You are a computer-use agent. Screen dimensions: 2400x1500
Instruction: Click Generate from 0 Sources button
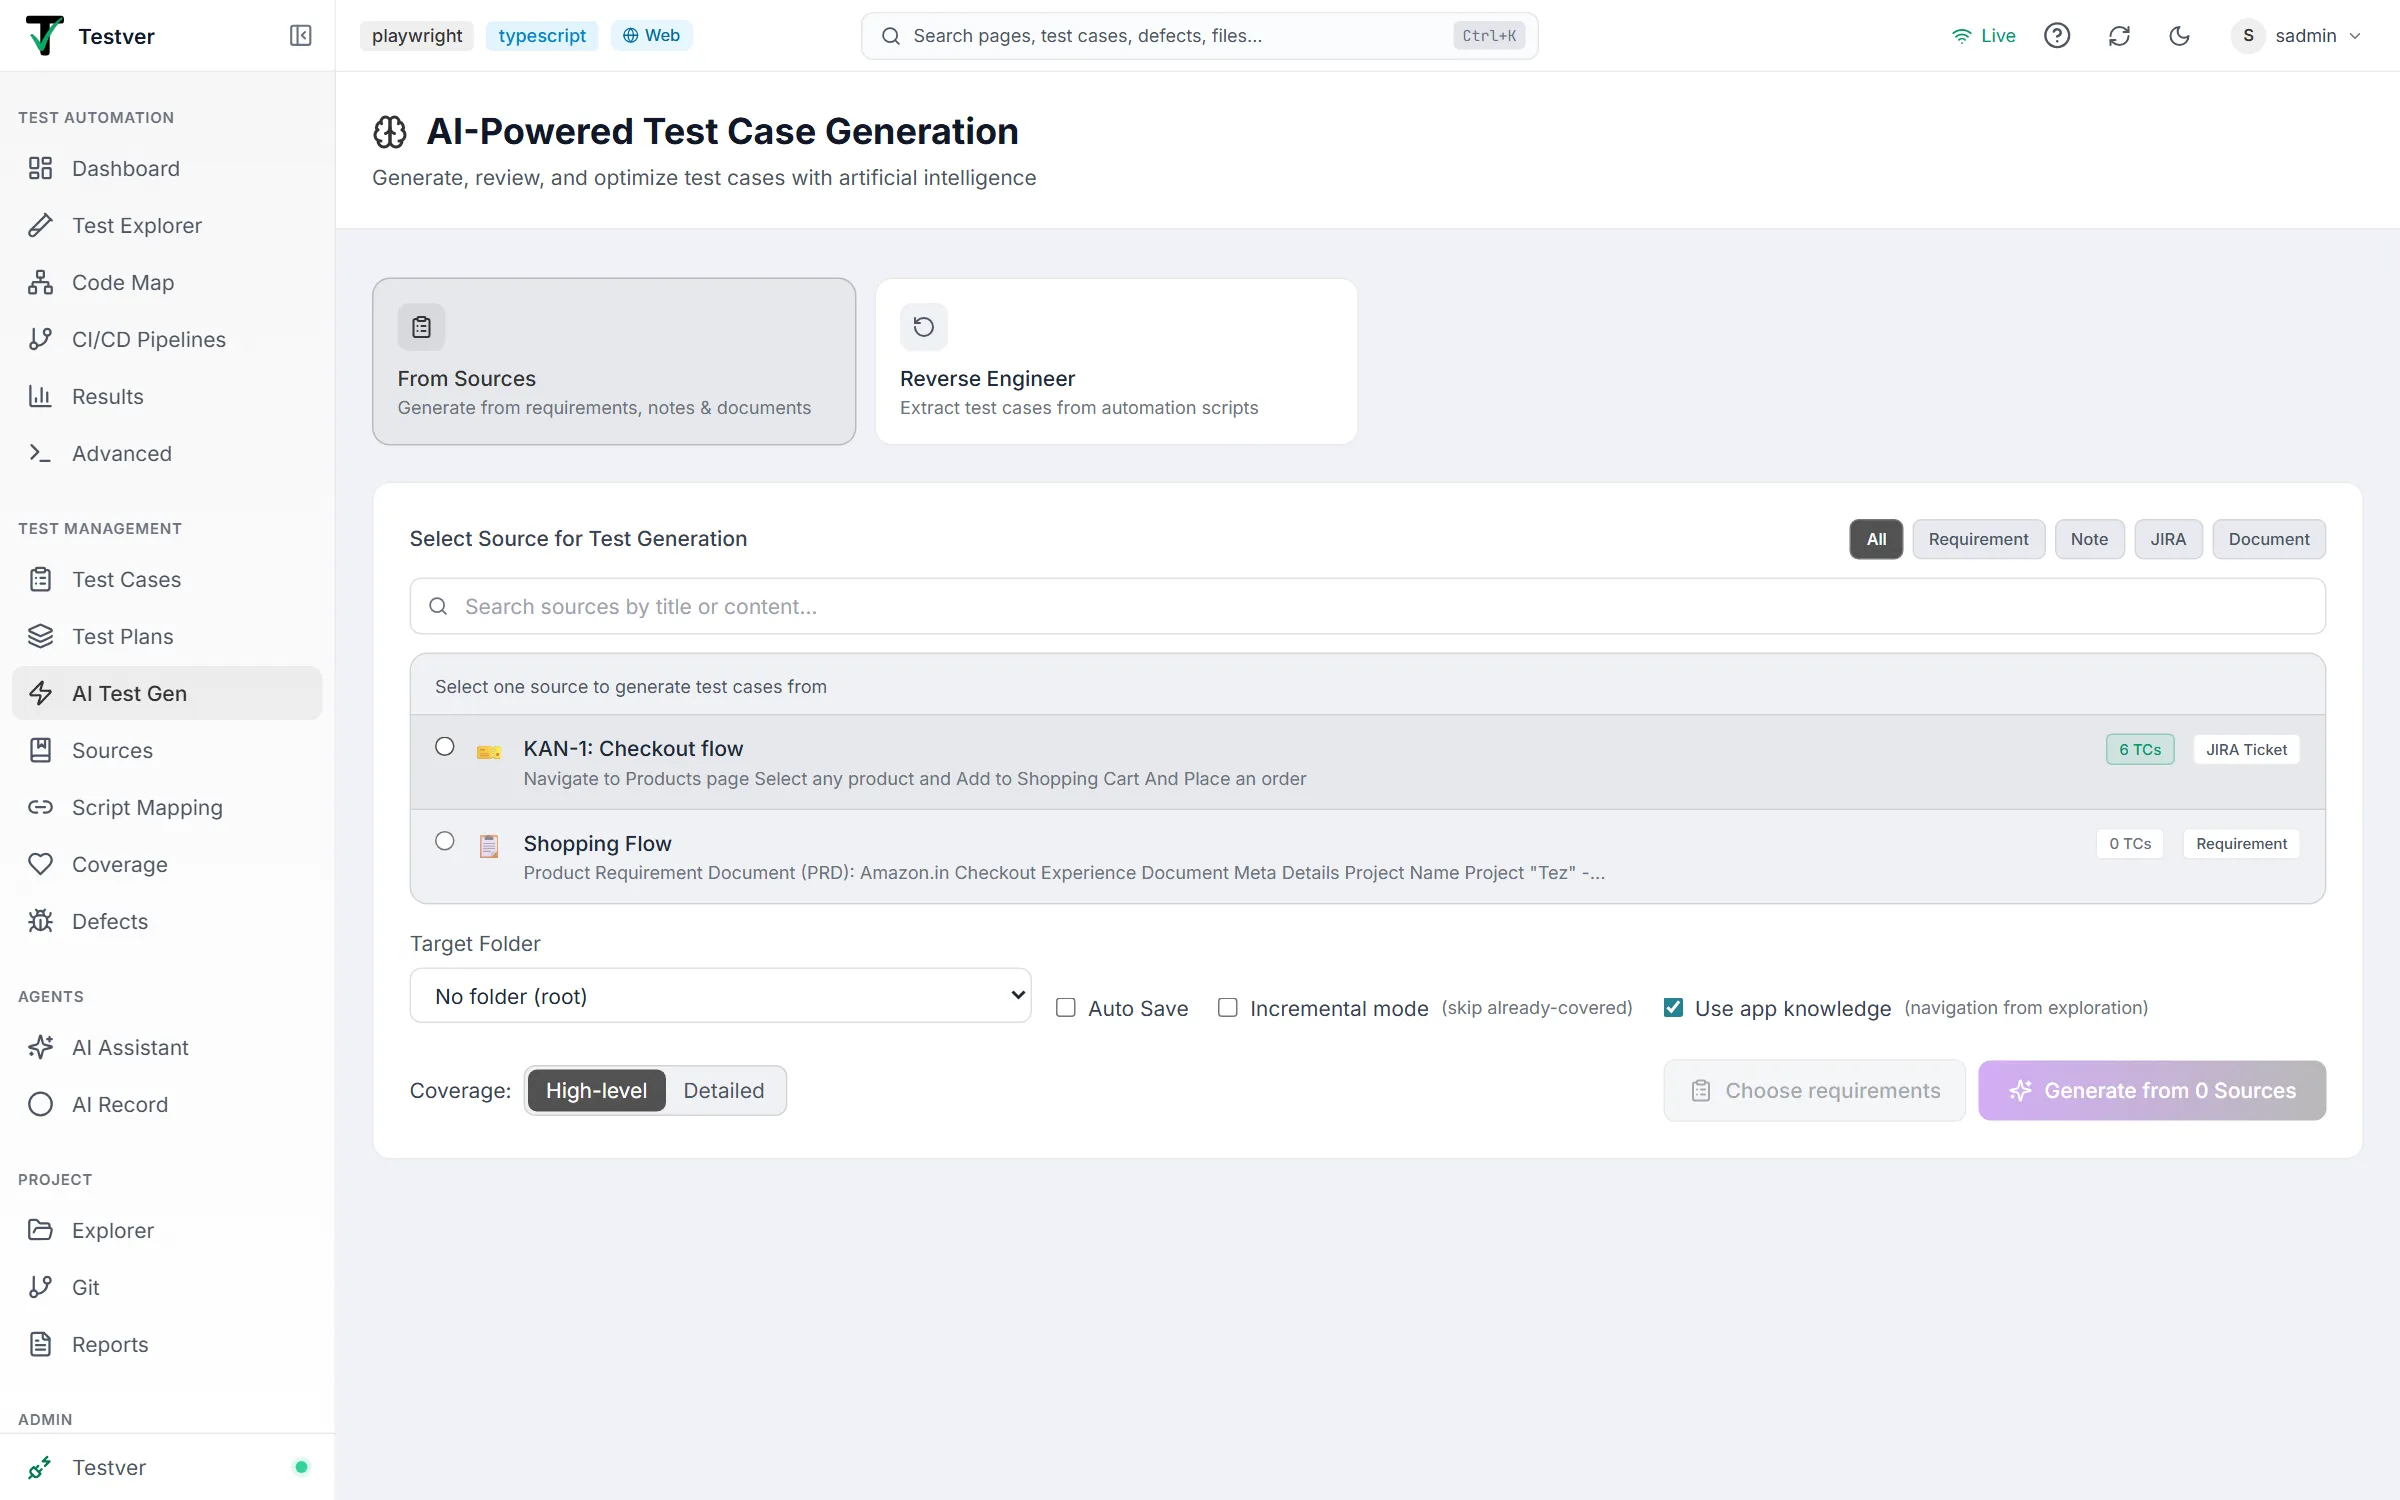tap(2152, 1090)
